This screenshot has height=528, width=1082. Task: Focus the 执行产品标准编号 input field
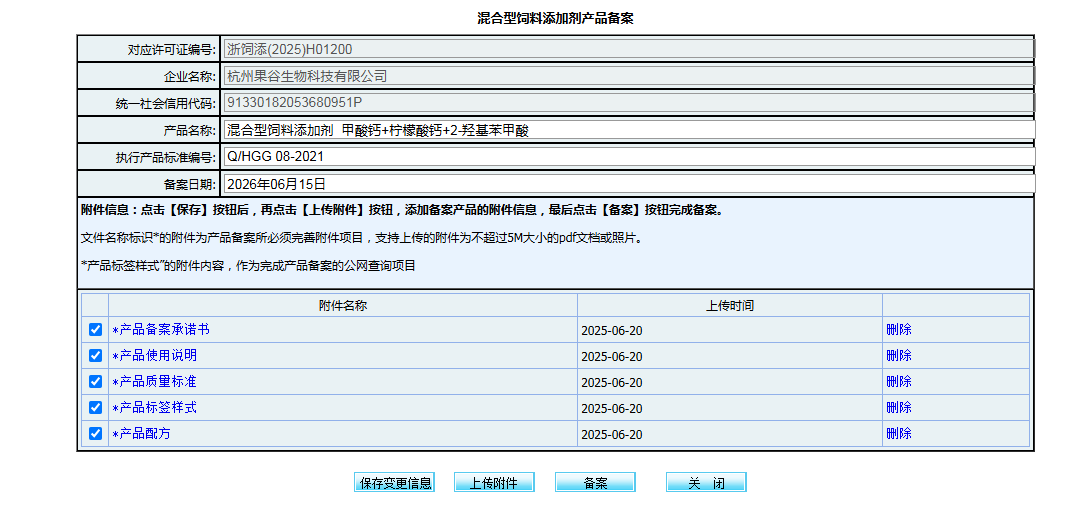(629, 157)
